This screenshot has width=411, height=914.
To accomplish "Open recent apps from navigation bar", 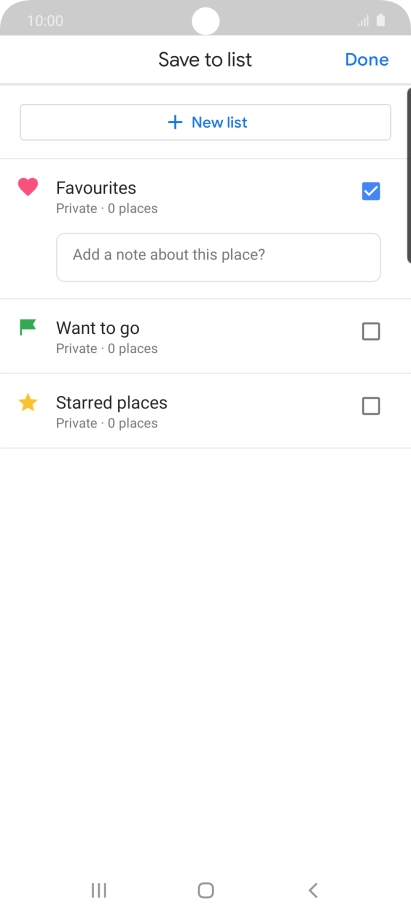I will click(x=99, y=890).
